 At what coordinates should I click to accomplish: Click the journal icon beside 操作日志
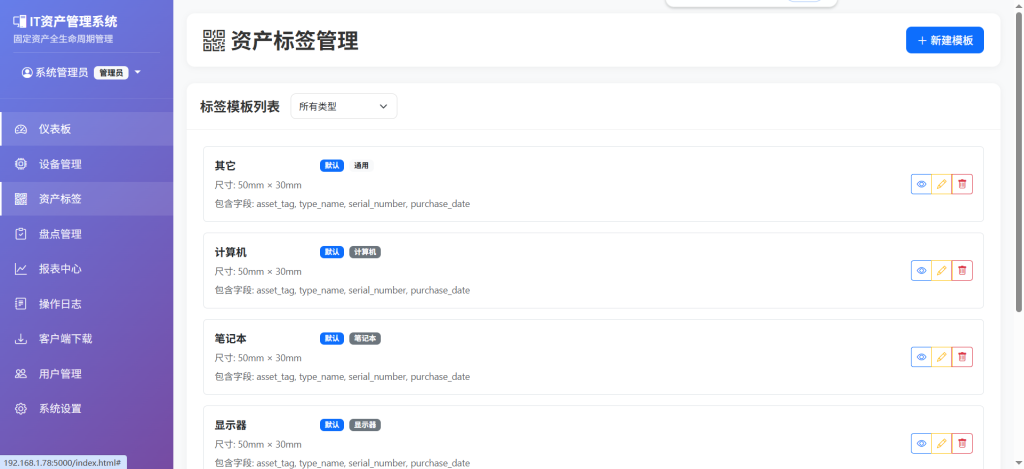click(x=21, y=304)
